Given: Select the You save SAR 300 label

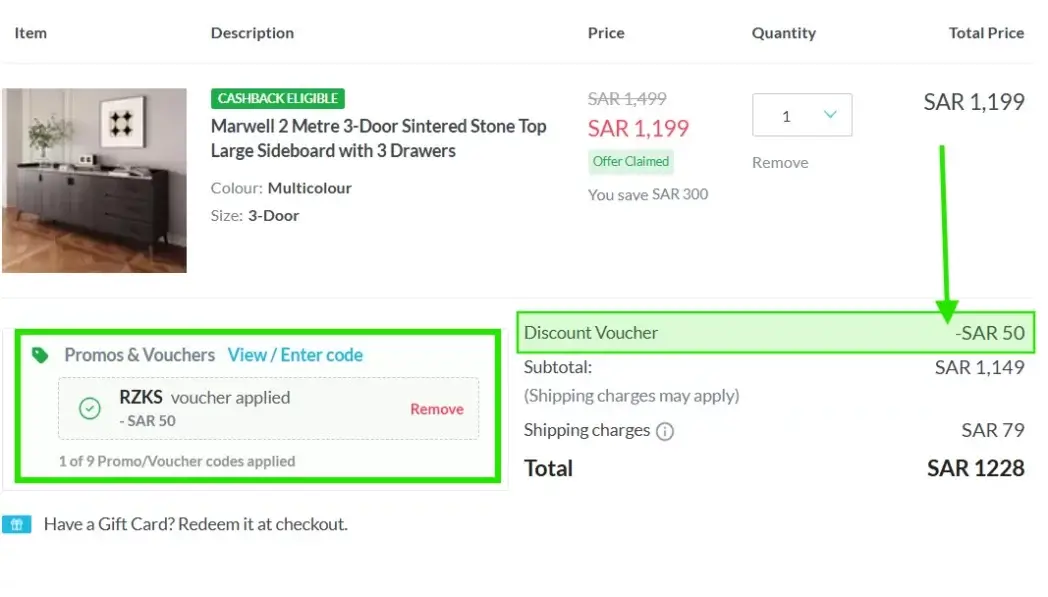Looking at the screenshot, I should pyautogui.click(x=648, y=194).
